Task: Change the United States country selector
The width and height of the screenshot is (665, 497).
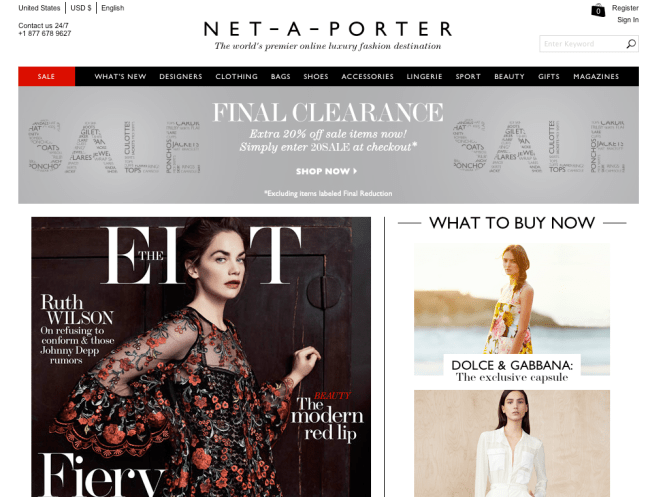Action: click(x=39, y=8)
